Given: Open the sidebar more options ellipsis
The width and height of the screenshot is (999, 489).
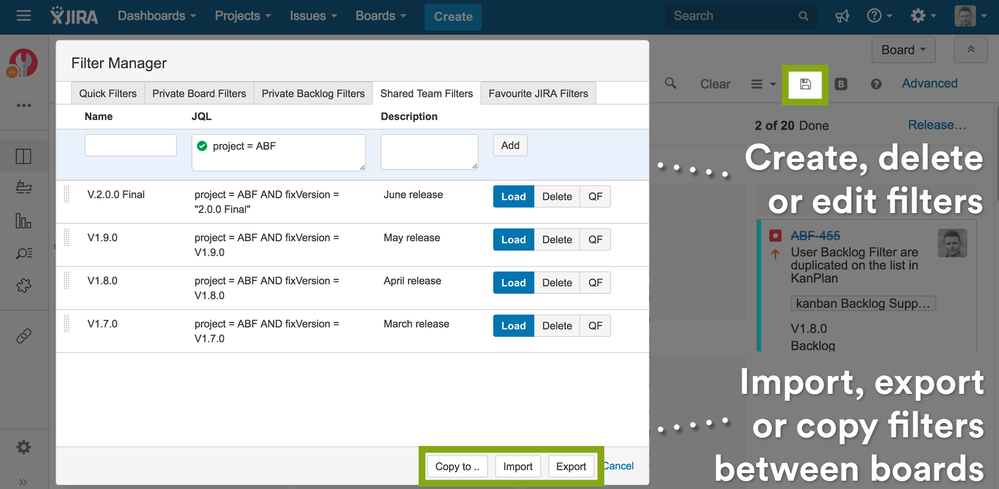Looking at the screenshot, I should 24,106.
